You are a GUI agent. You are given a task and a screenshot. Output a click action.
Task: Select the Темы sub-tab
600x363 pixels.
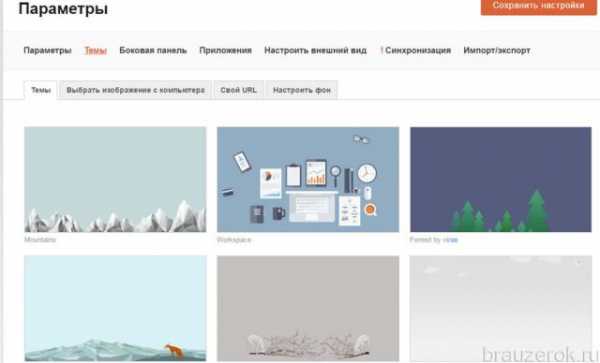pos(41,90)
